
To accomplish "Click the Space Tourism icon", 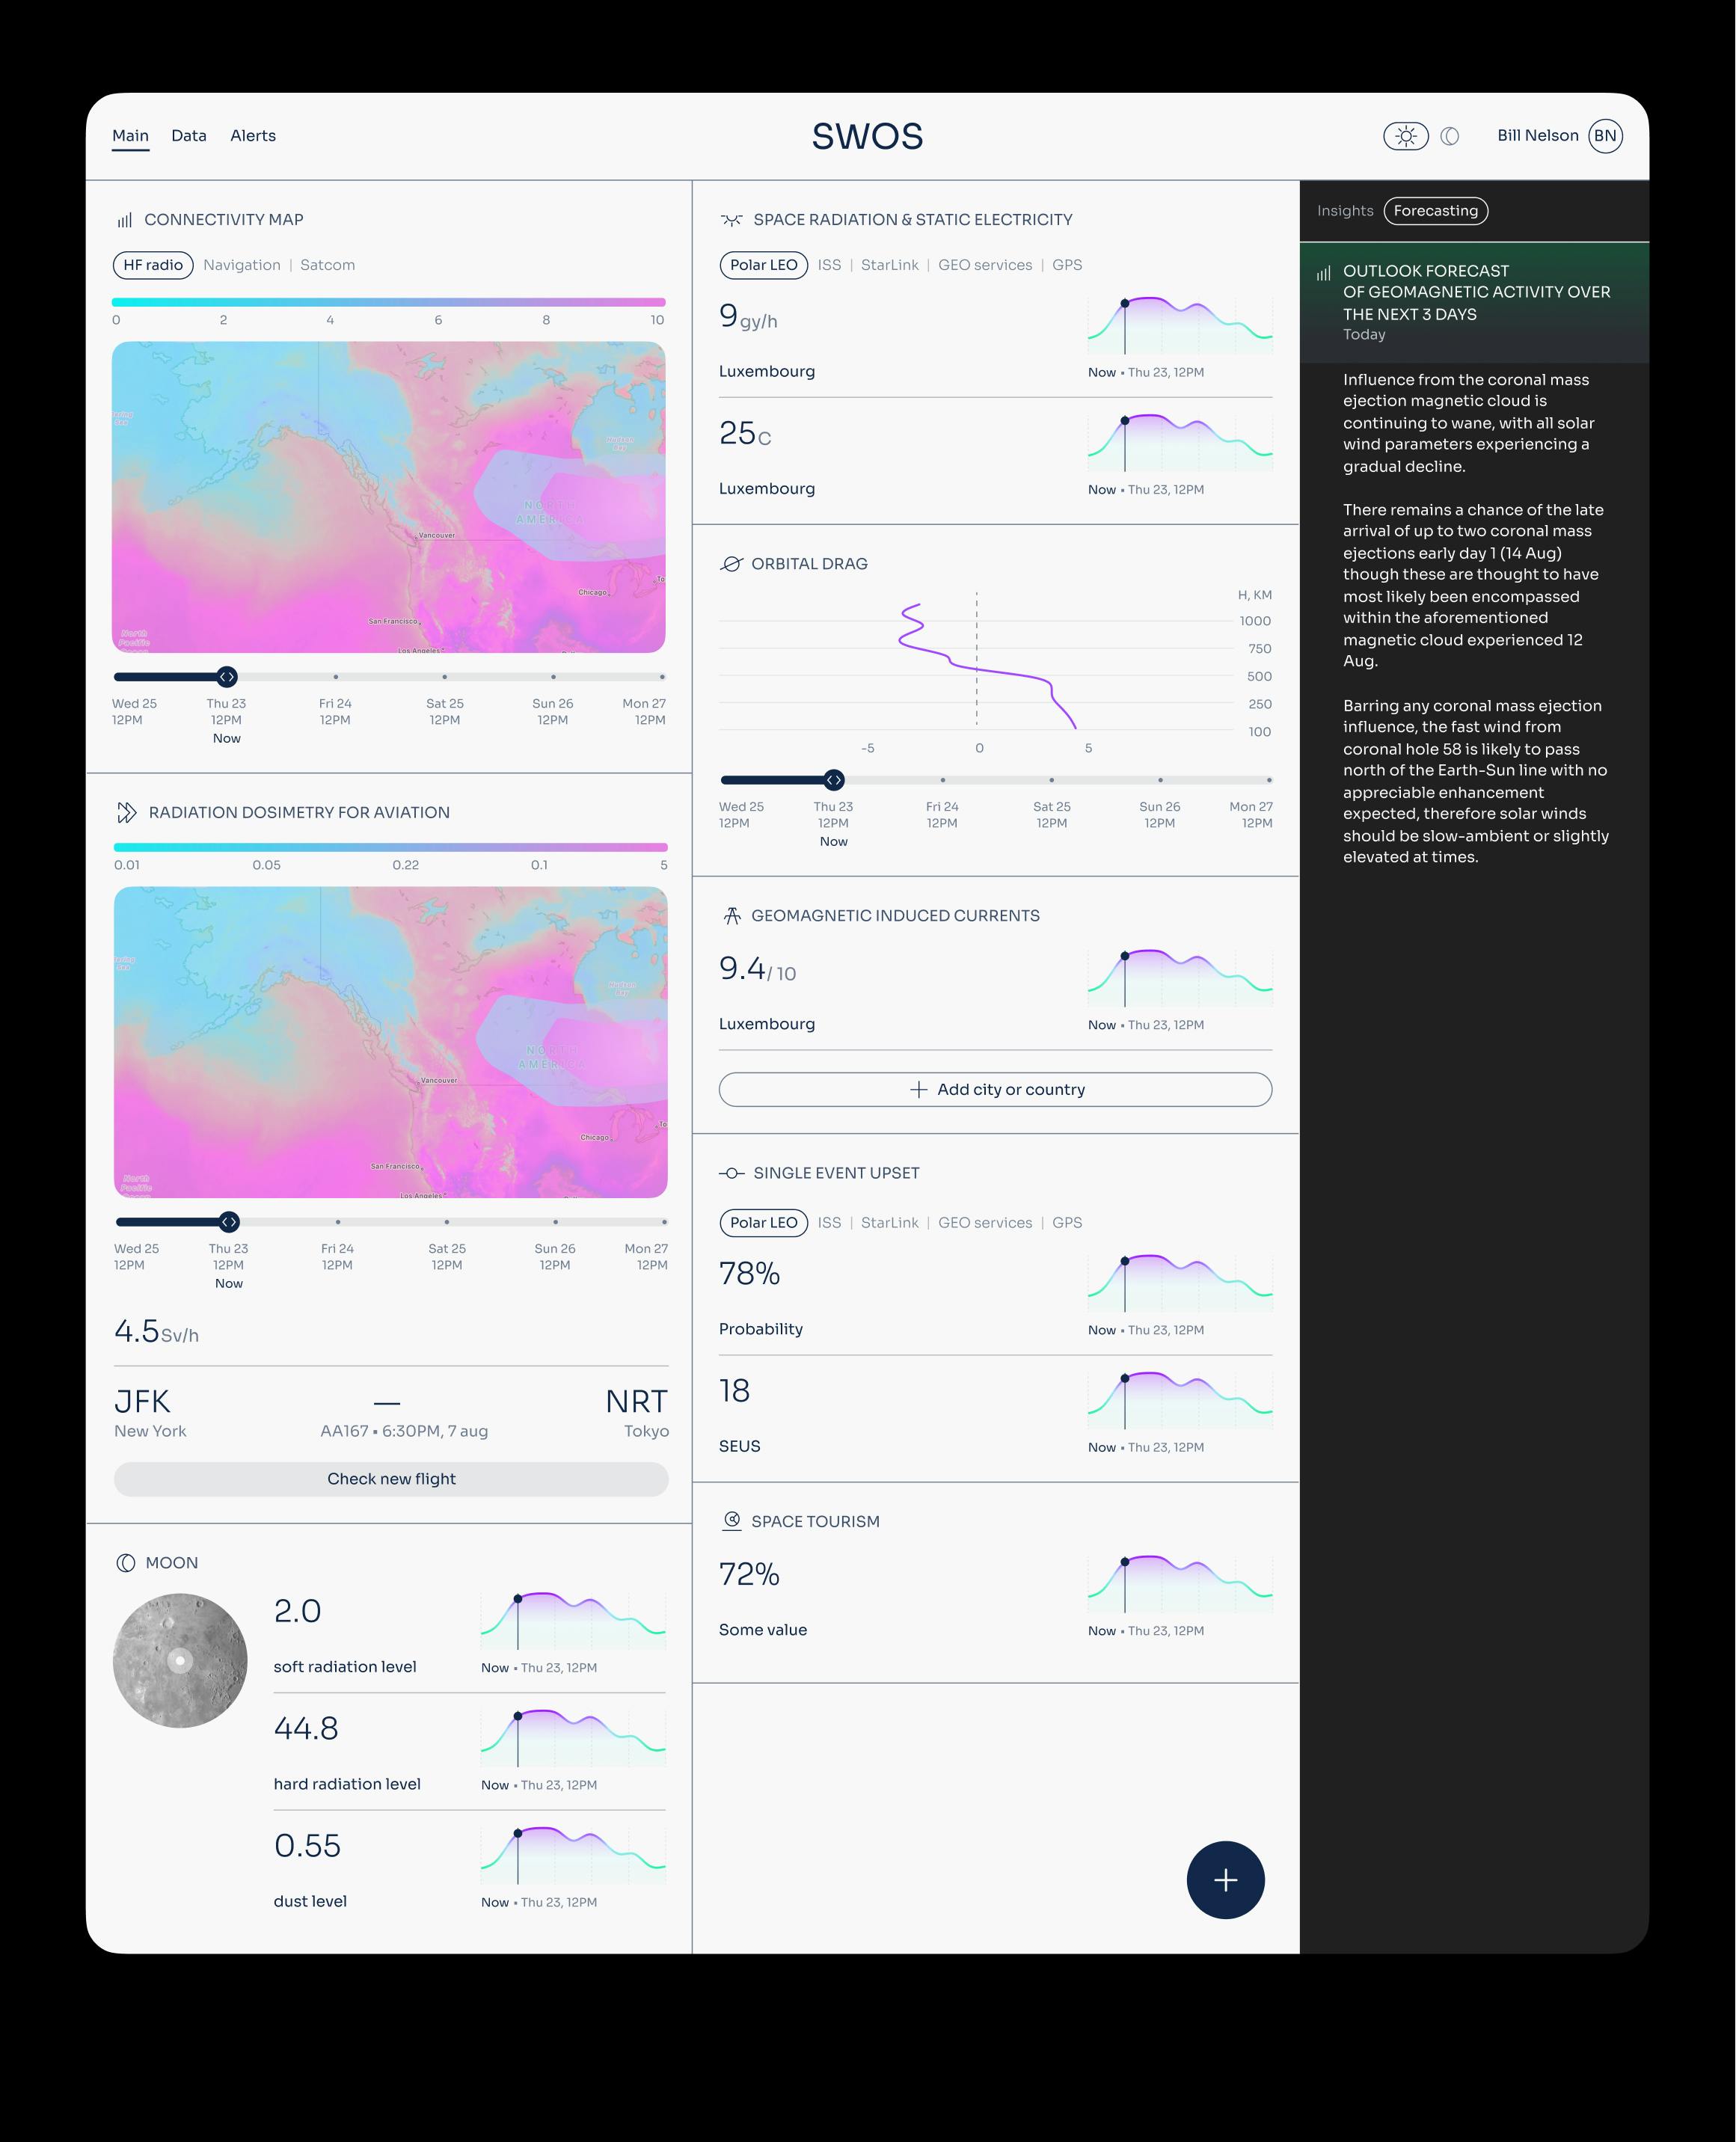I will [732, 1521].
